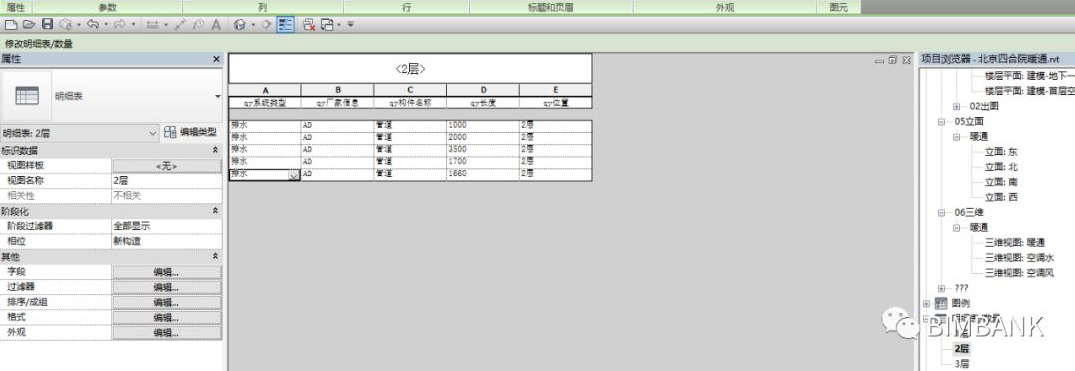Redo action using the toolbar arrow icon

120,25
